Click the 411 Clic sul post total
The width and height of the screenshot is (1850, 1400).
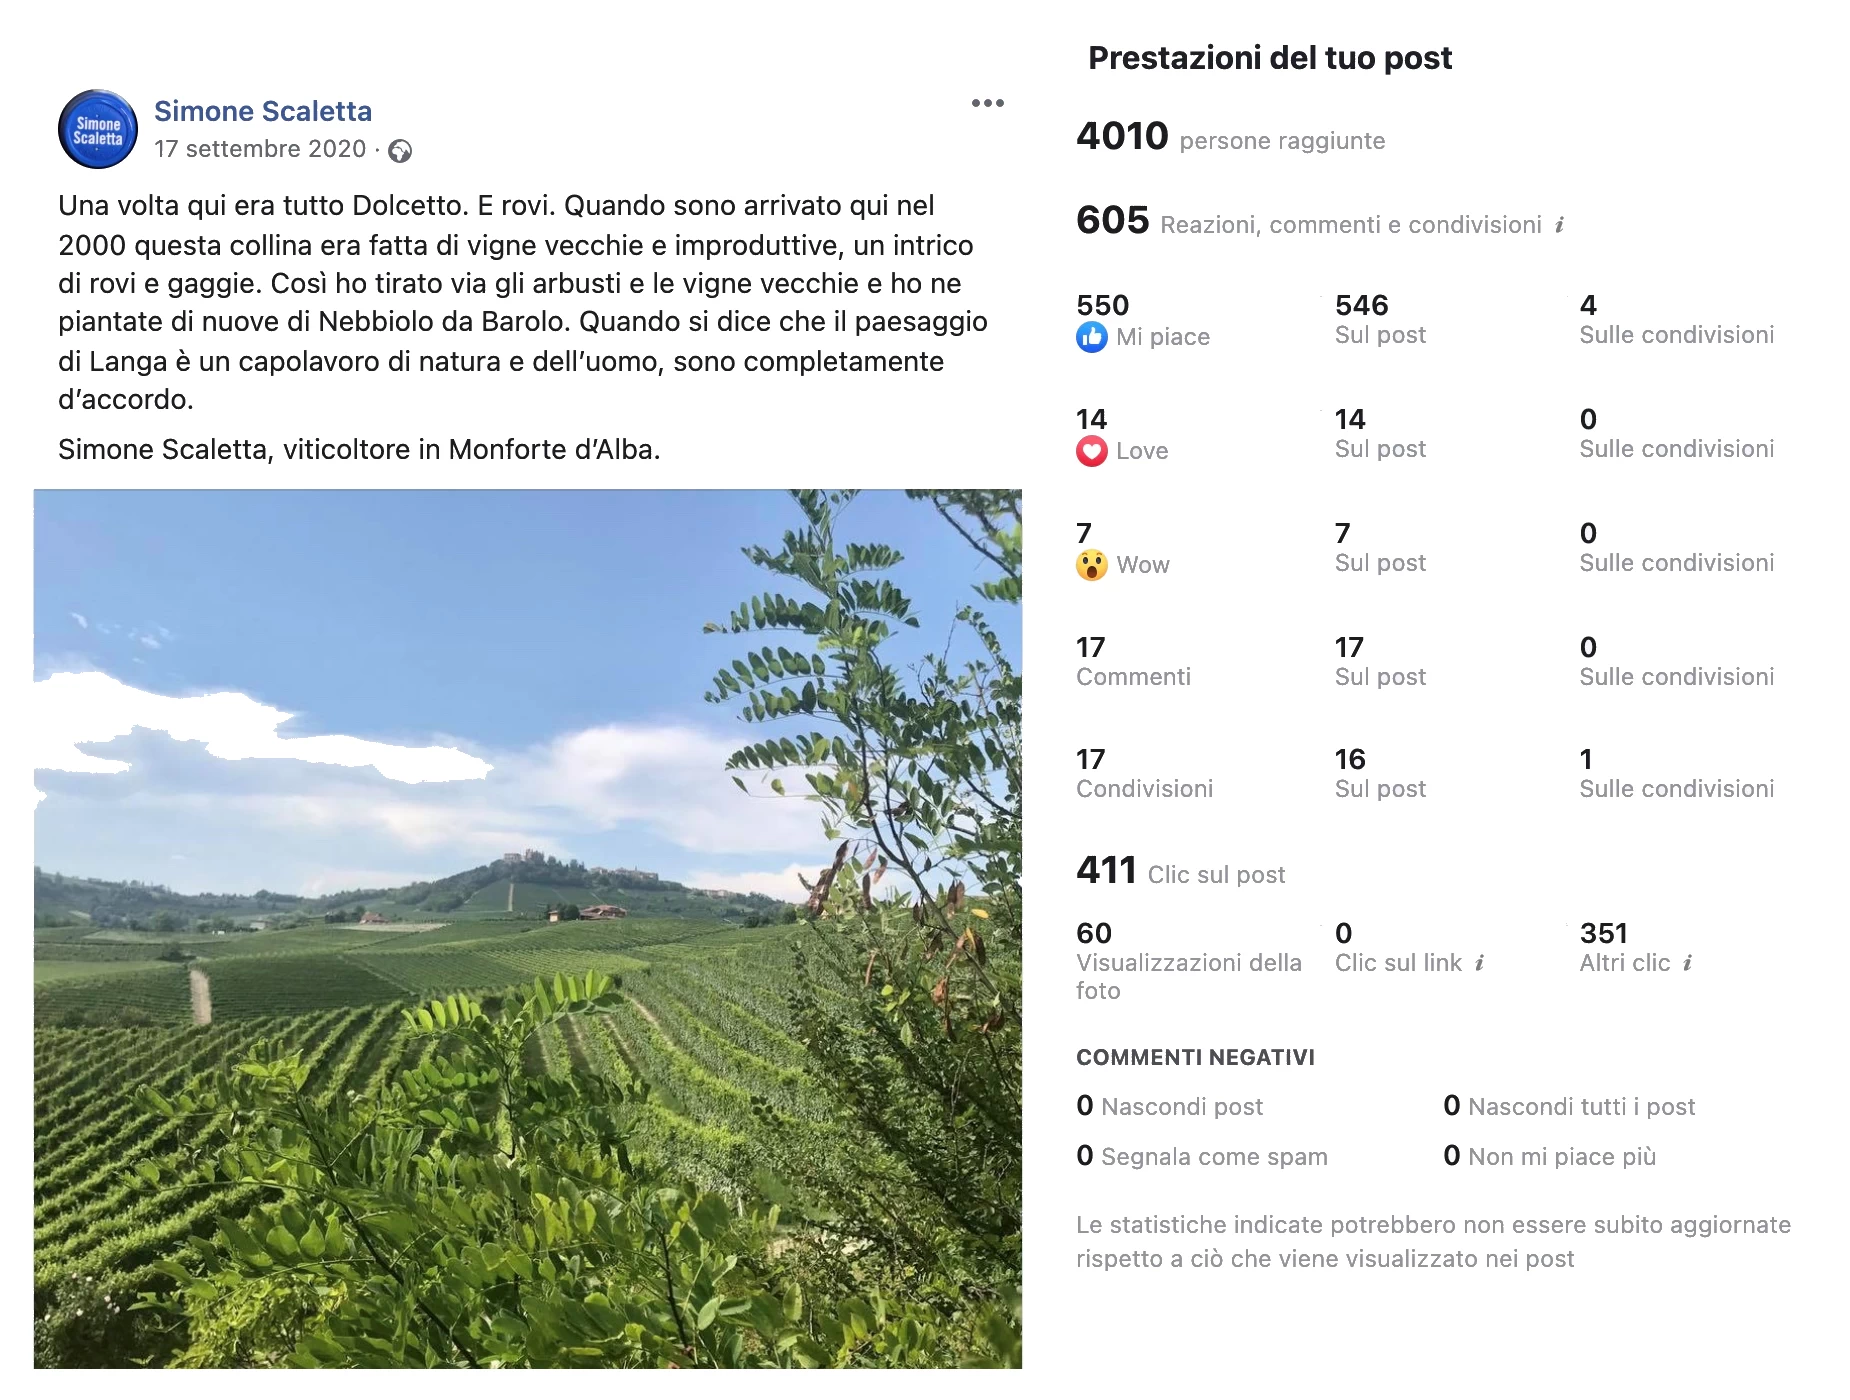pyautogui.click(x=1181, y=870)
